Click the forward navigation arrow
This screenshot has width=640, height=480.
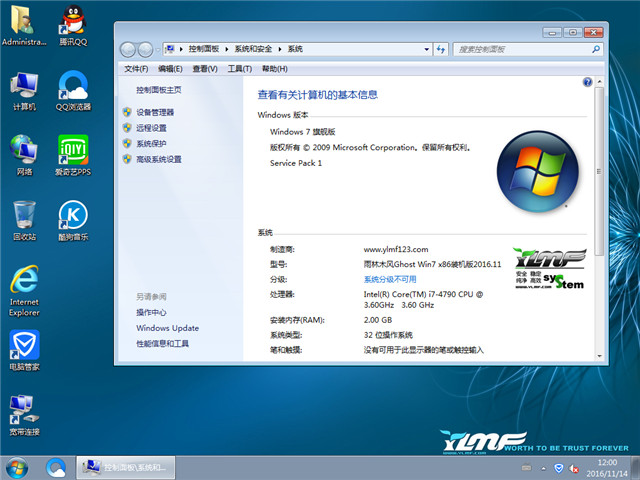[x=145, y=50]
